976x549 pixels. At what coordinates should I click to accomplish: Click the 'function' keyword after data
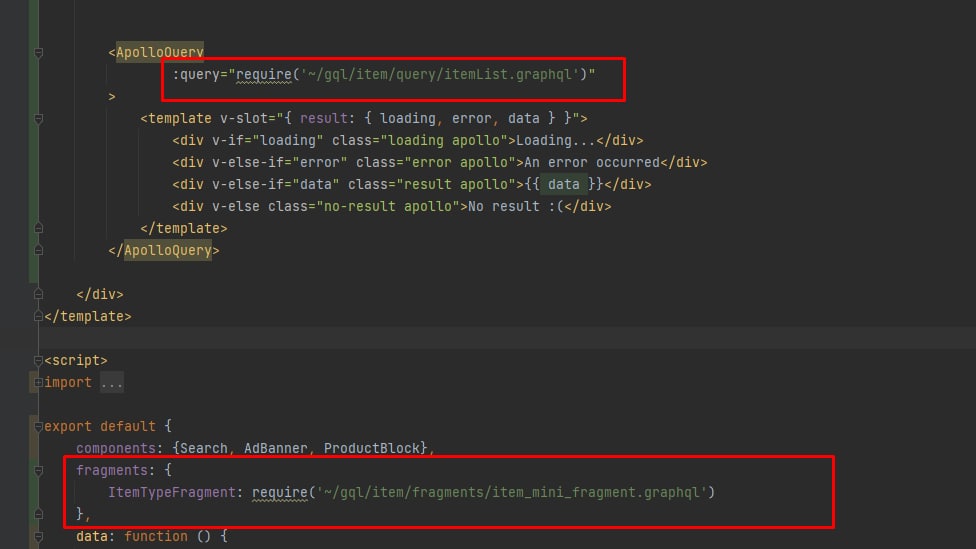point(156,536)
